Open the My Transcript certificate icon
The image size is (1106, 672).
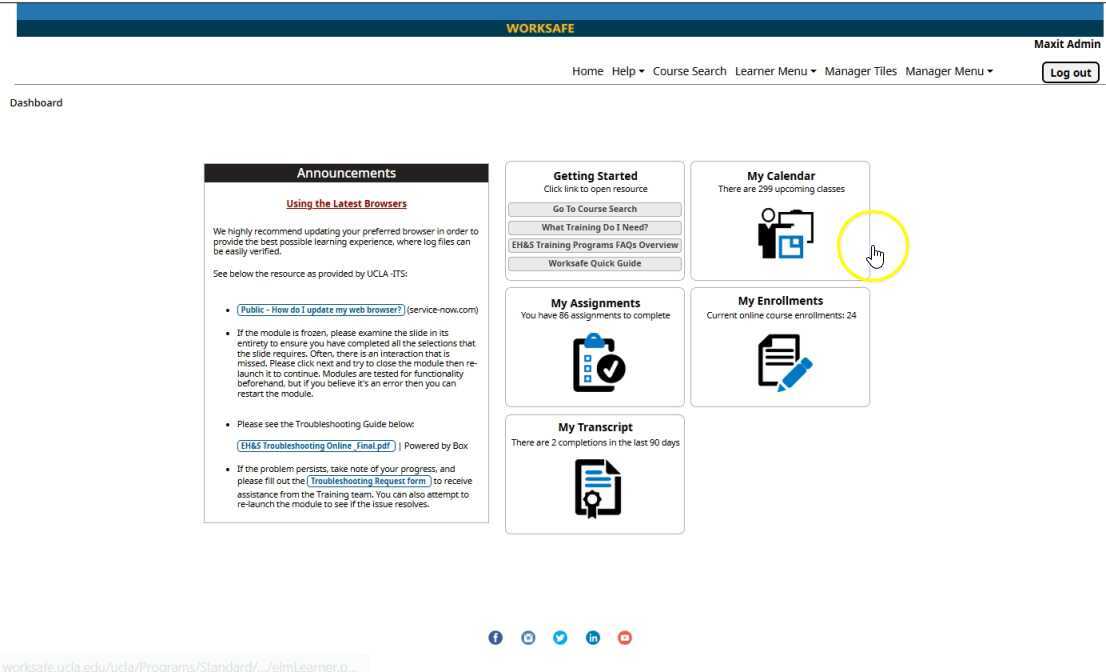tap(597, 488)
